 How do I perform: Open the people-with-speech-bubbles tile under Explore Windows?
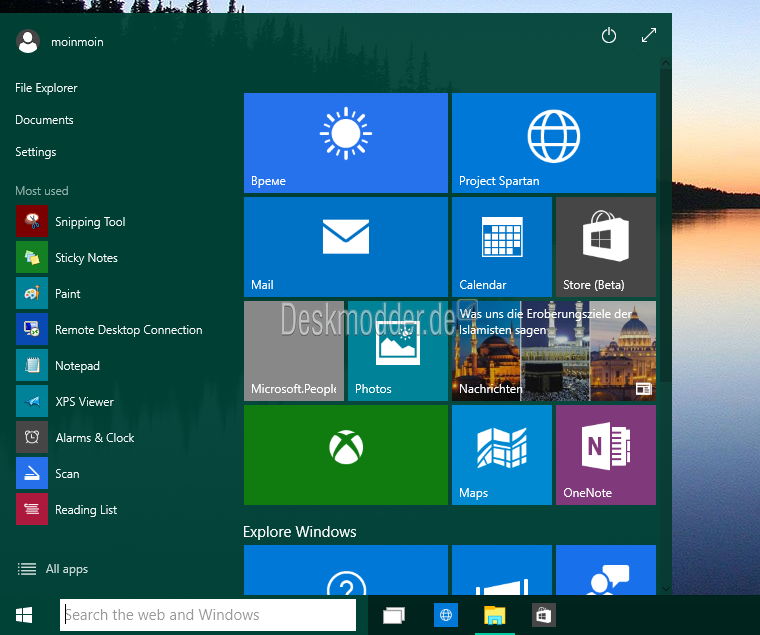pos(606,570)
